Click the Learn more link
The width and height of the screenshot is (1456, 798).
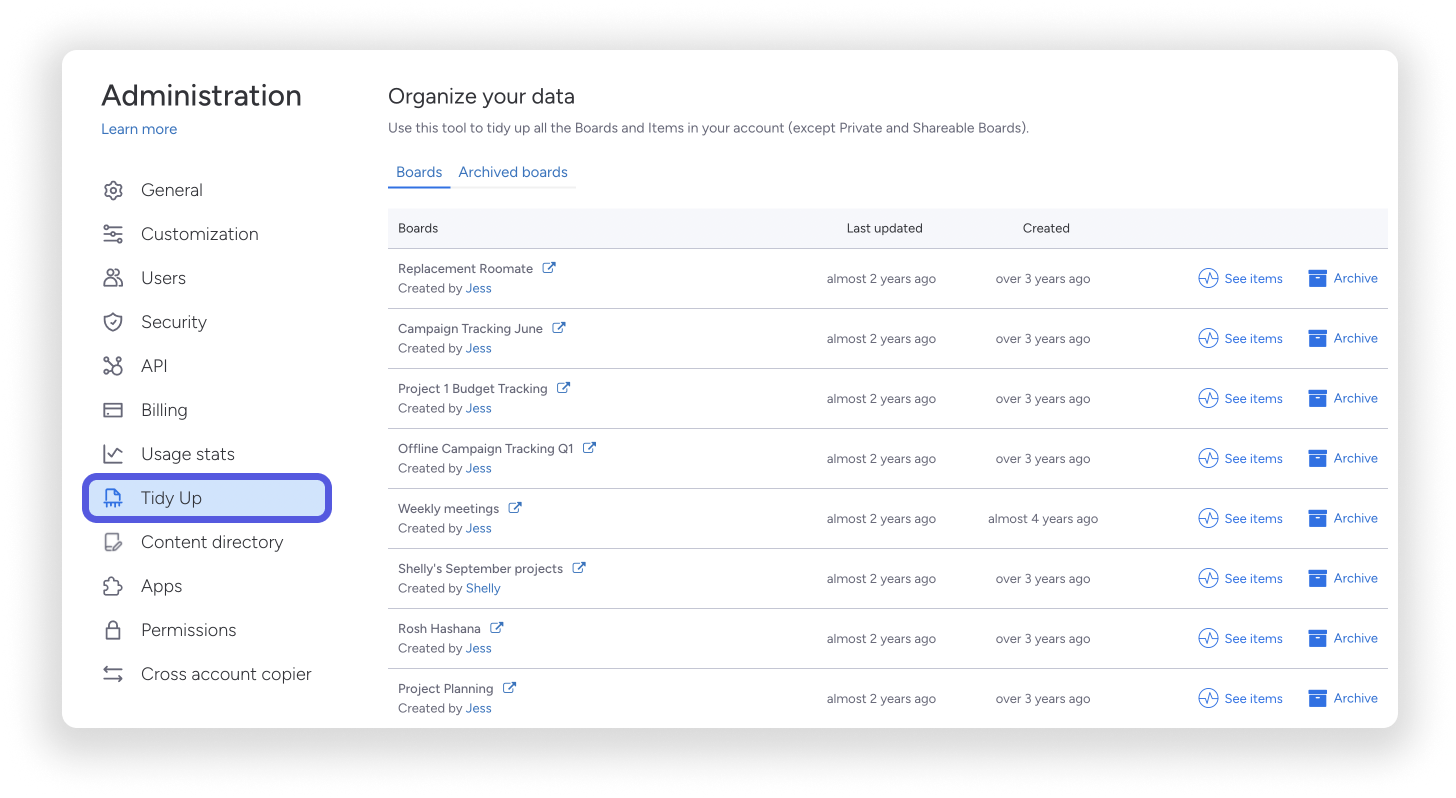pos(138,129)
